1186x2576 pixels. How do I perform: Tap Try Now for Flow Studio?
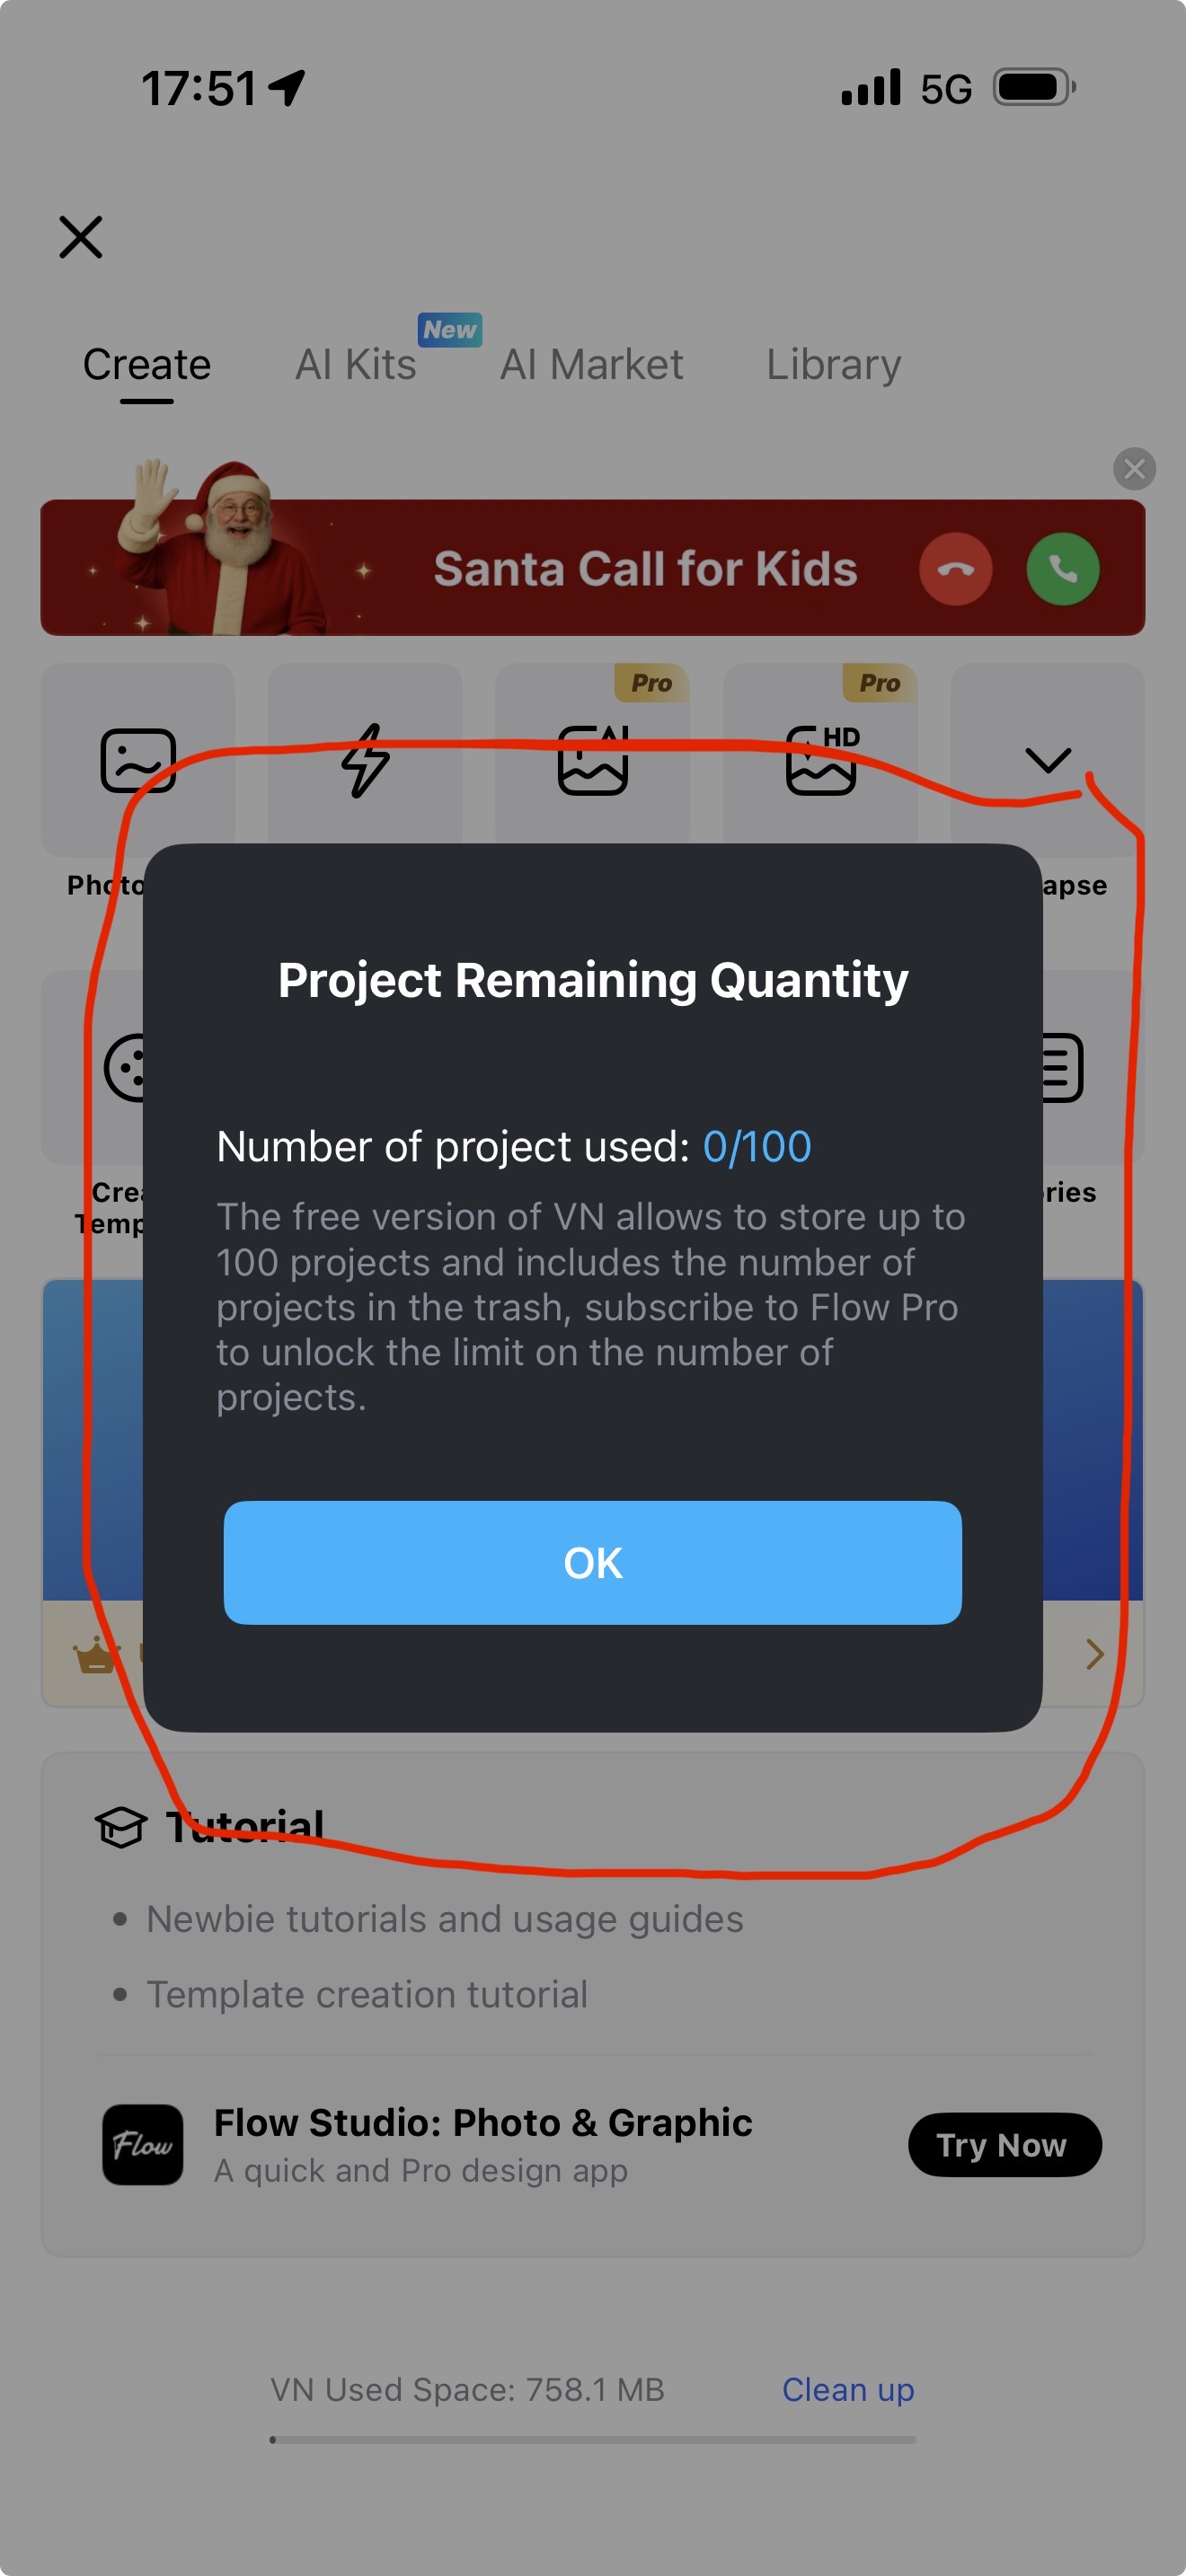pyautogui.click(x=1004, y=2144)
